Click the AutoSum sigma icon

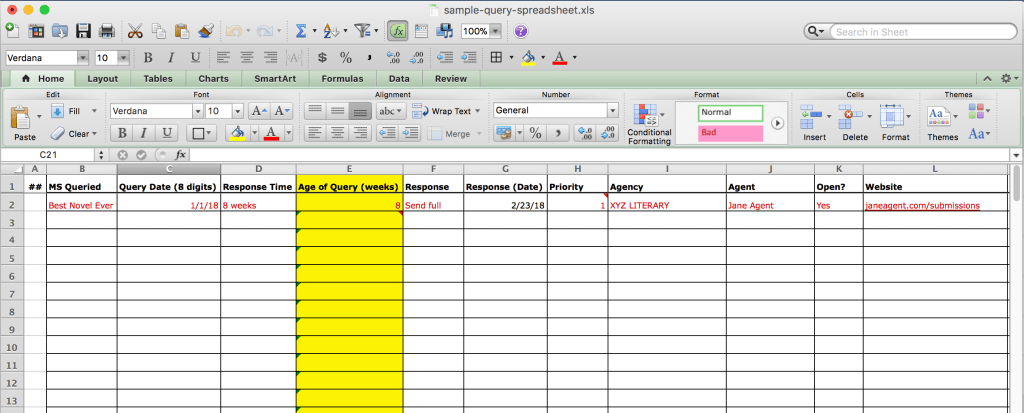pos(301,31)
